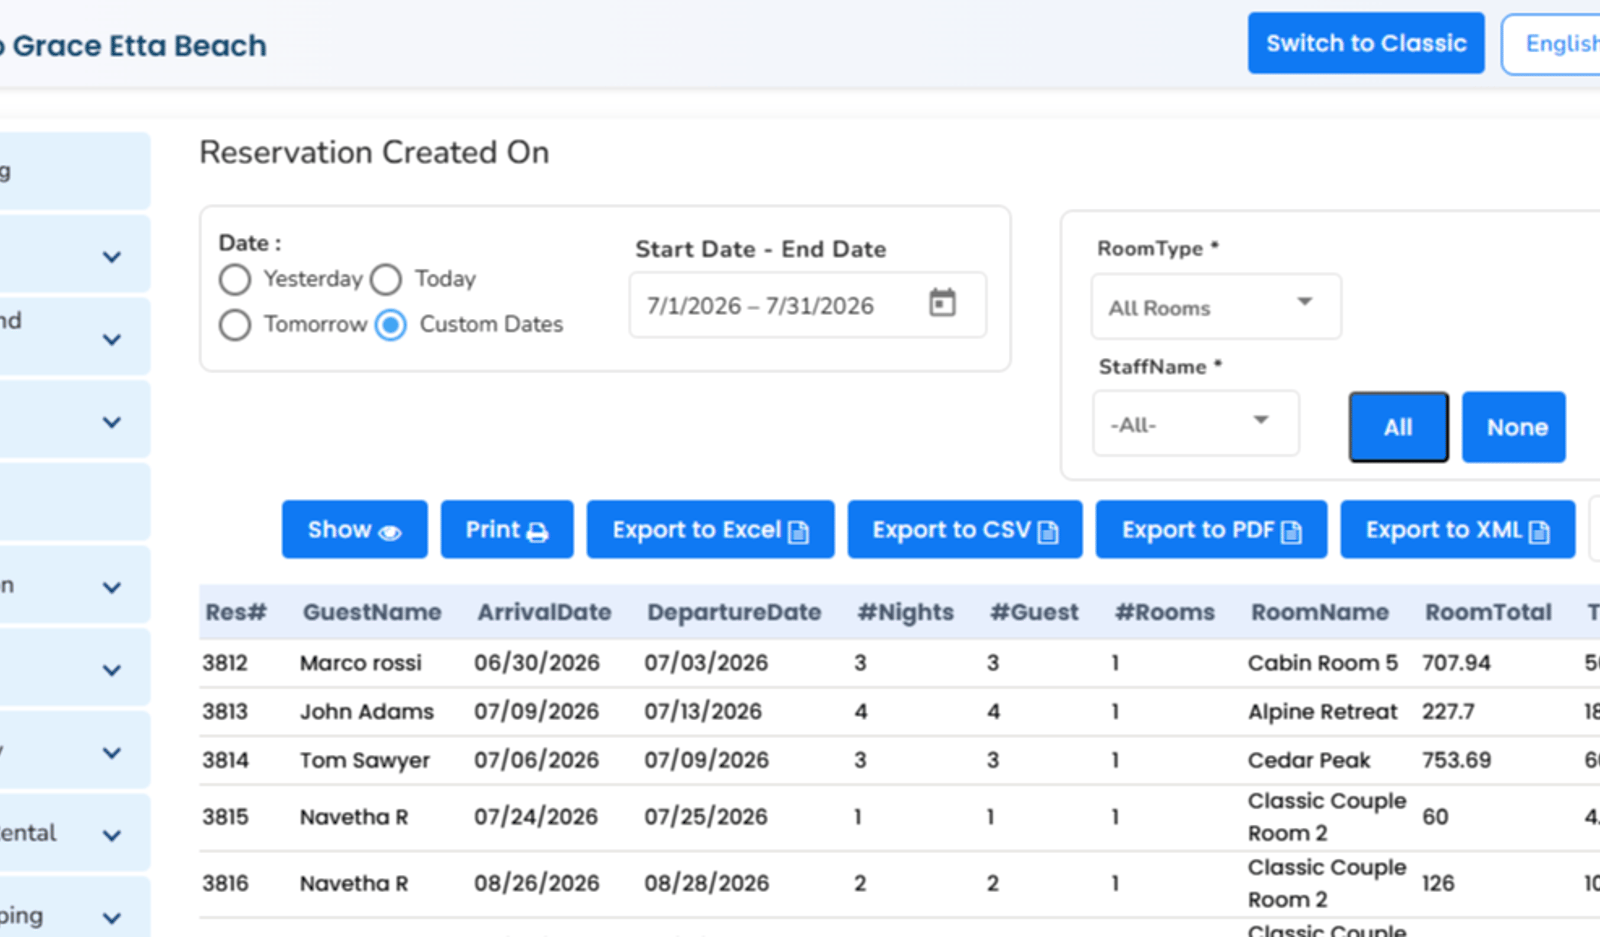Click reservation number 3813
The image size is (1600, 937).
click(225, 712)
